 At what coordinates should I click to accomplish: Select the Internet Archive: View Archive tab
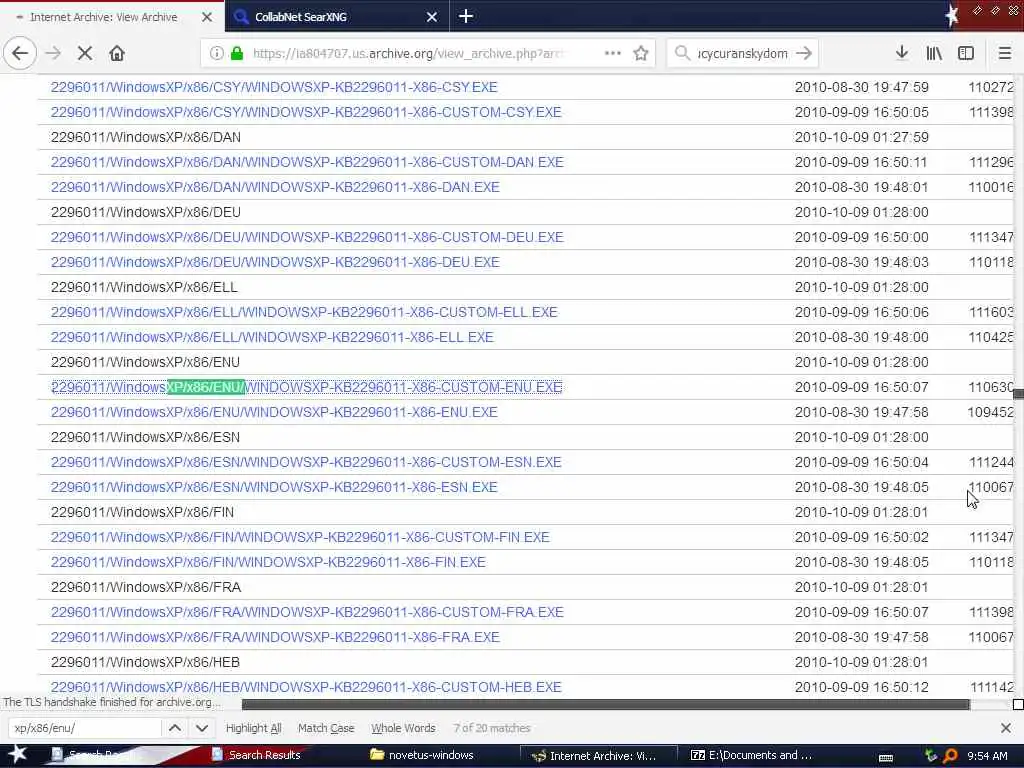112,17
